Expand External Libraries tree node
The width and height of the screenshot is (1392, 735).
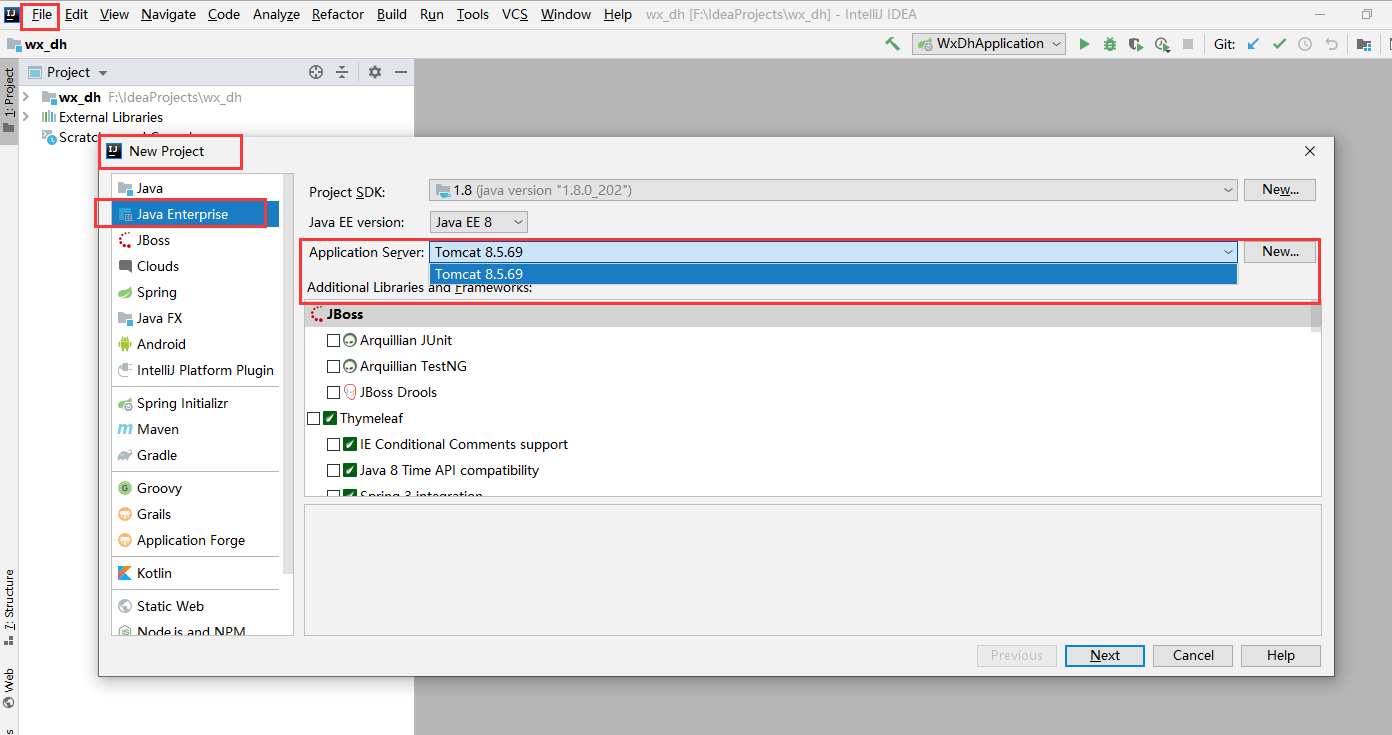pos(26,117)
